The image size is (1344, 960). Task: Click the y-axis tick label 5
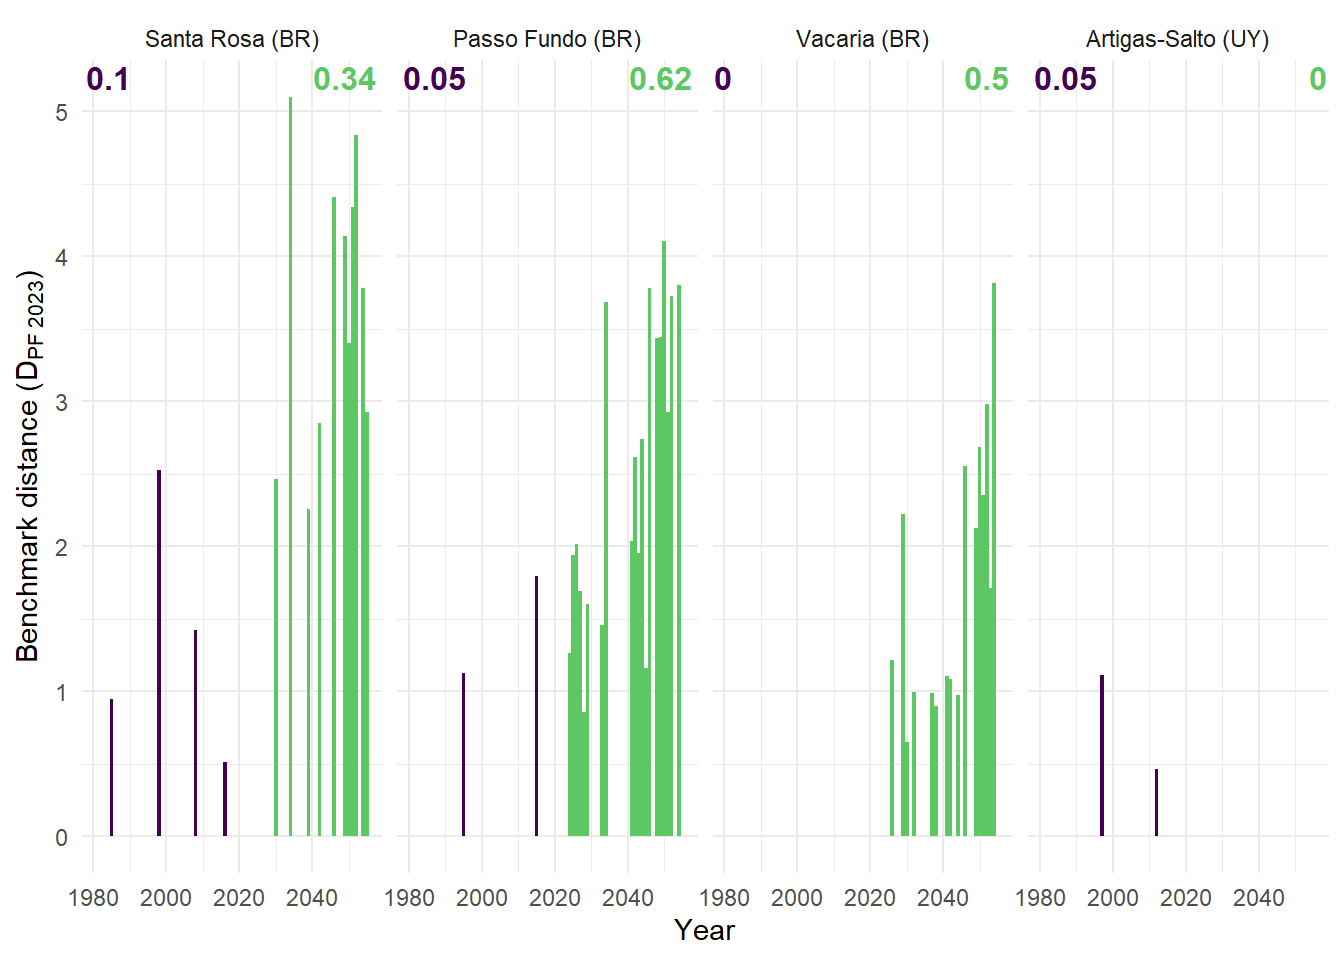coord(62,112)
